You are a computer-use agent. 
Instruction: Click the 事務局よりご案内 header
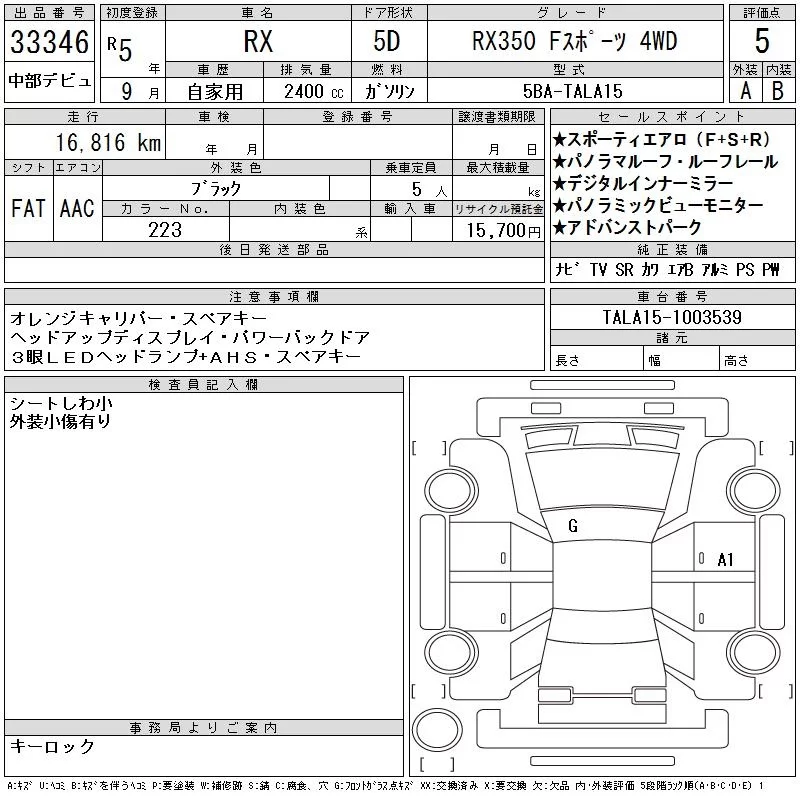203,728
